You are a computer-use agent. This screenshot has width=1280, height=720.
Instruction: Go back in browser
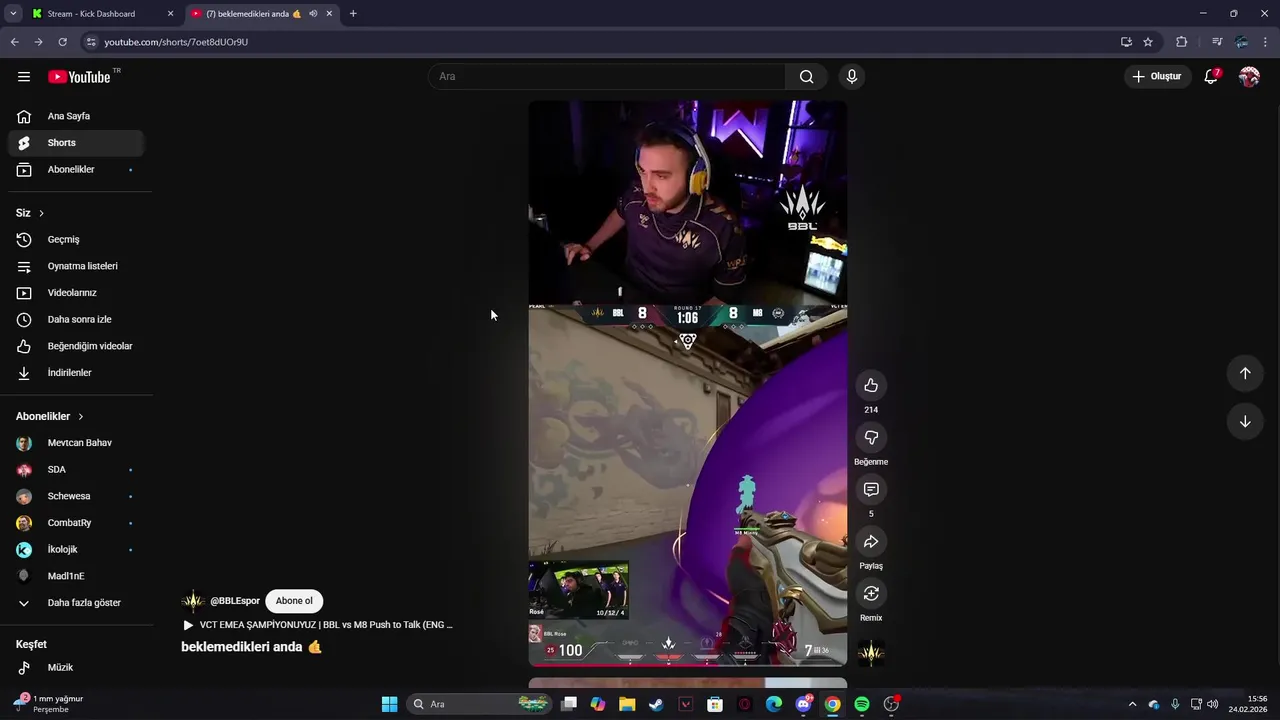click(15, 42)
